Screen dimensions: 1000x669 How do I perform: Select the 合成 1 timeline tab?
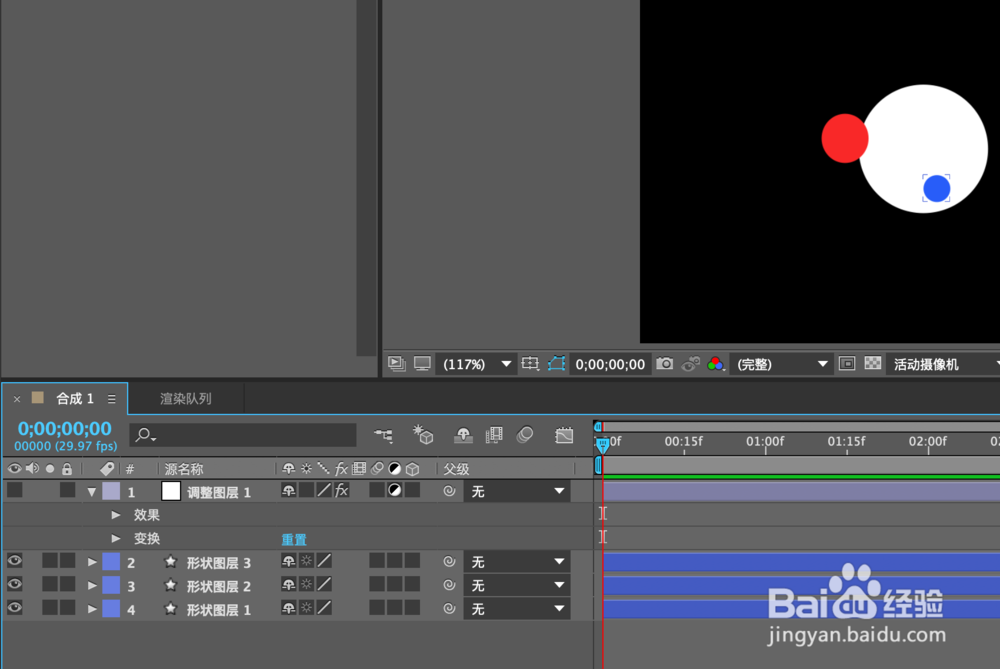(75, 399)
